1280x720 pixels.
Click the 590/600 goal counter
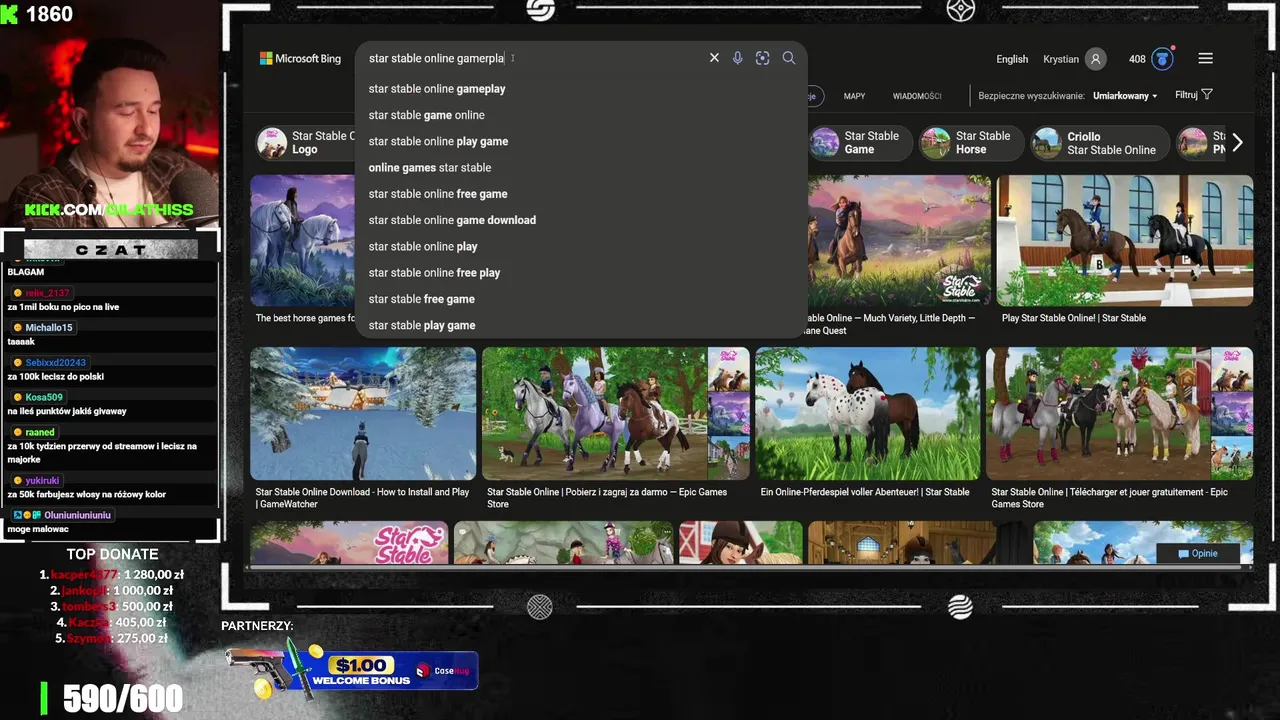(123, 699)
